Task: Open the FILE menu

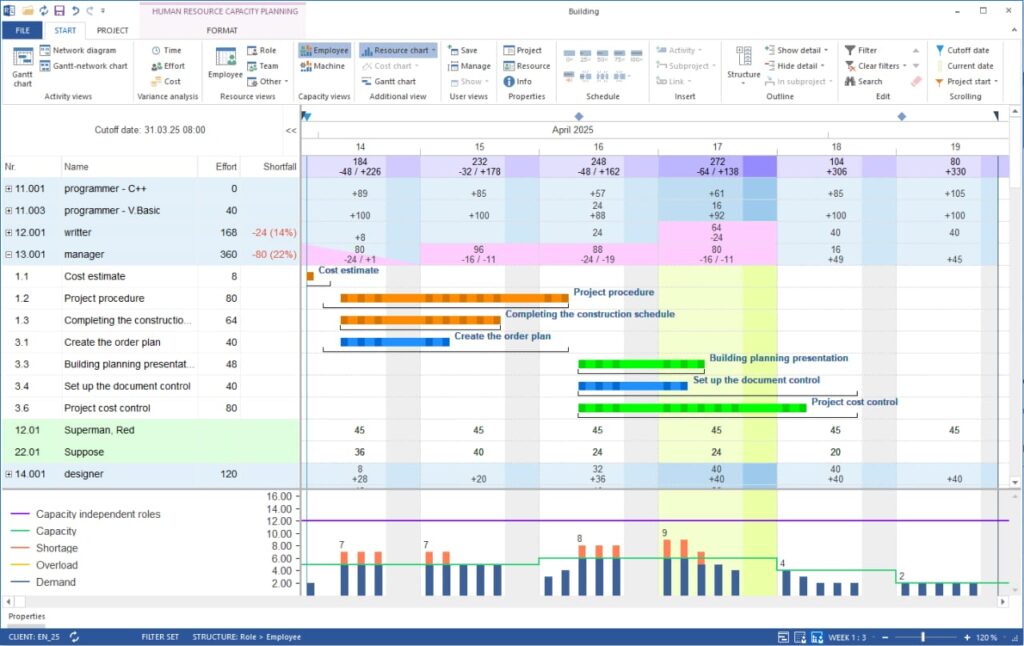Action: [x=21, y=30]
